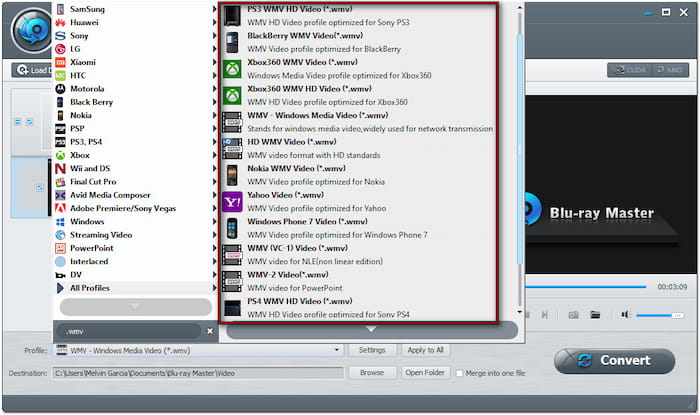Expand the Adobe Premiere/Sony Vegas category

(x=124, y=208)
